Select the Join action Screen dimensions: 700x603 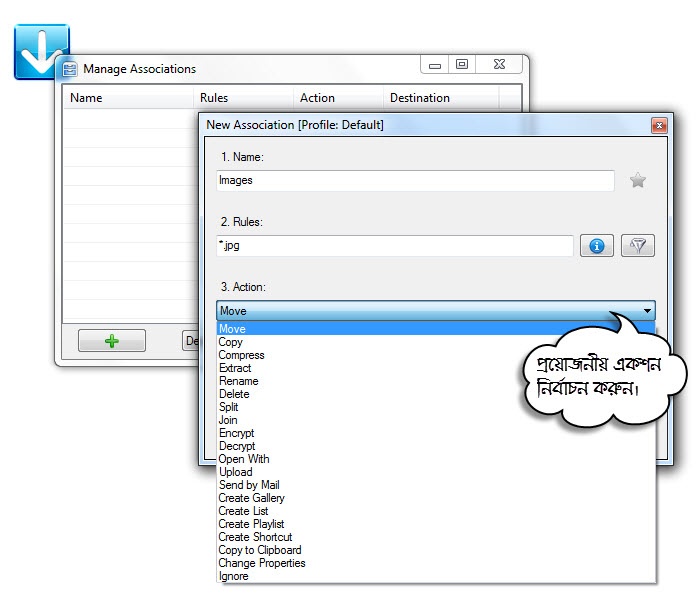coord(436,420)
